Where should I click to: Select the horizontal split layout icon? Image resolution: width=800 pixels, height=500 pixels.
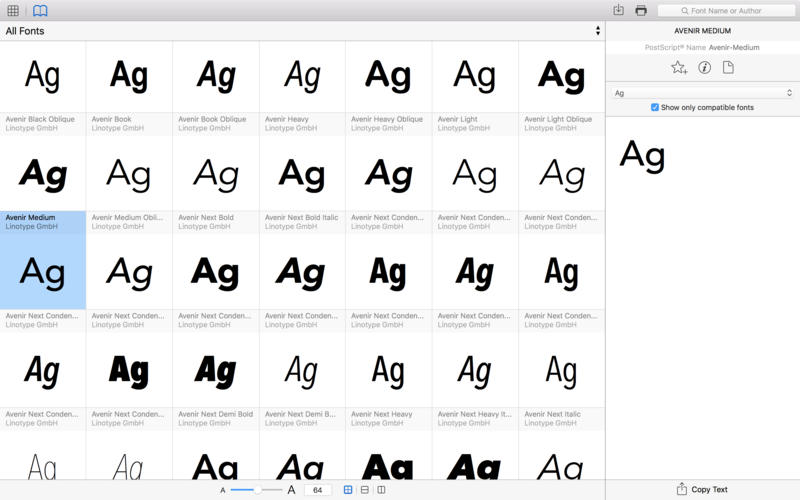pyautogui.click(x=364, y=490)
